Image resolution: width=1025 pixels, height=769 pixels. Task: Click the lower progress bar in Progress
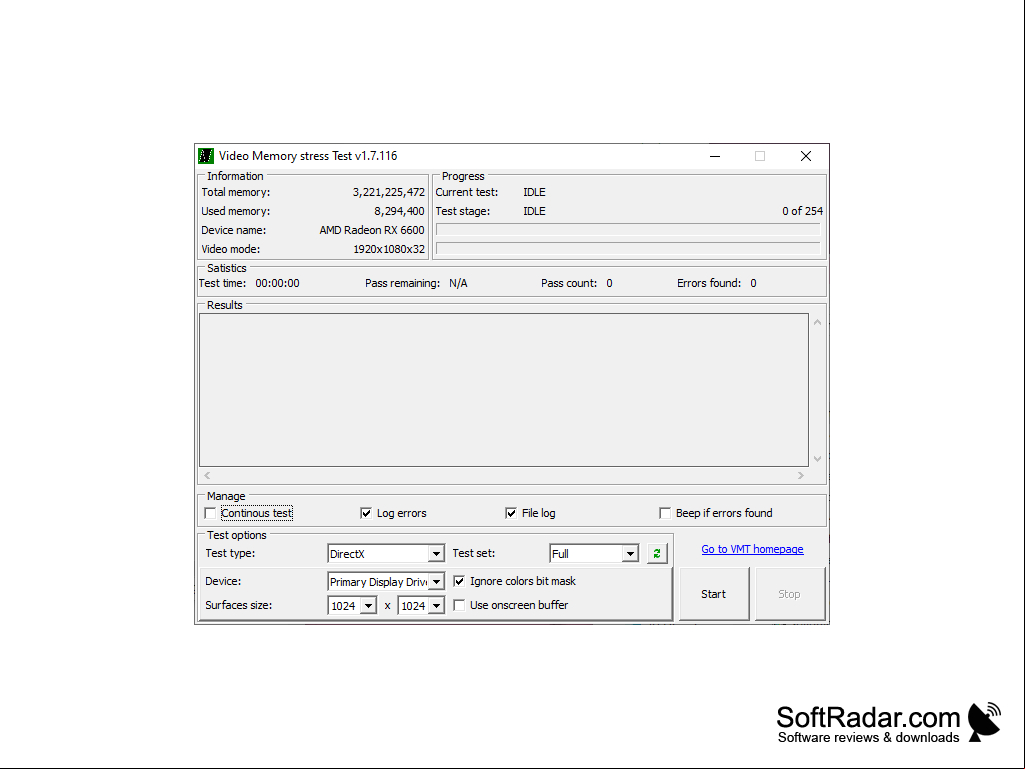628,248
